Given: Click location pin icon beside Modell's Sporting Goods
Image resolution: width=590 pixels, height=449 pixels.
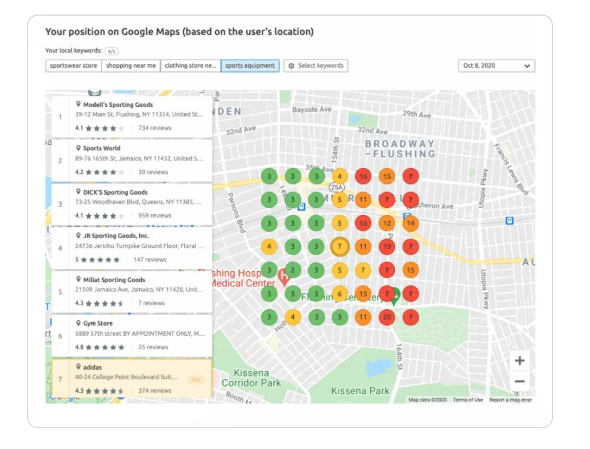Looking at the screenshot, I should click(78, 104).
